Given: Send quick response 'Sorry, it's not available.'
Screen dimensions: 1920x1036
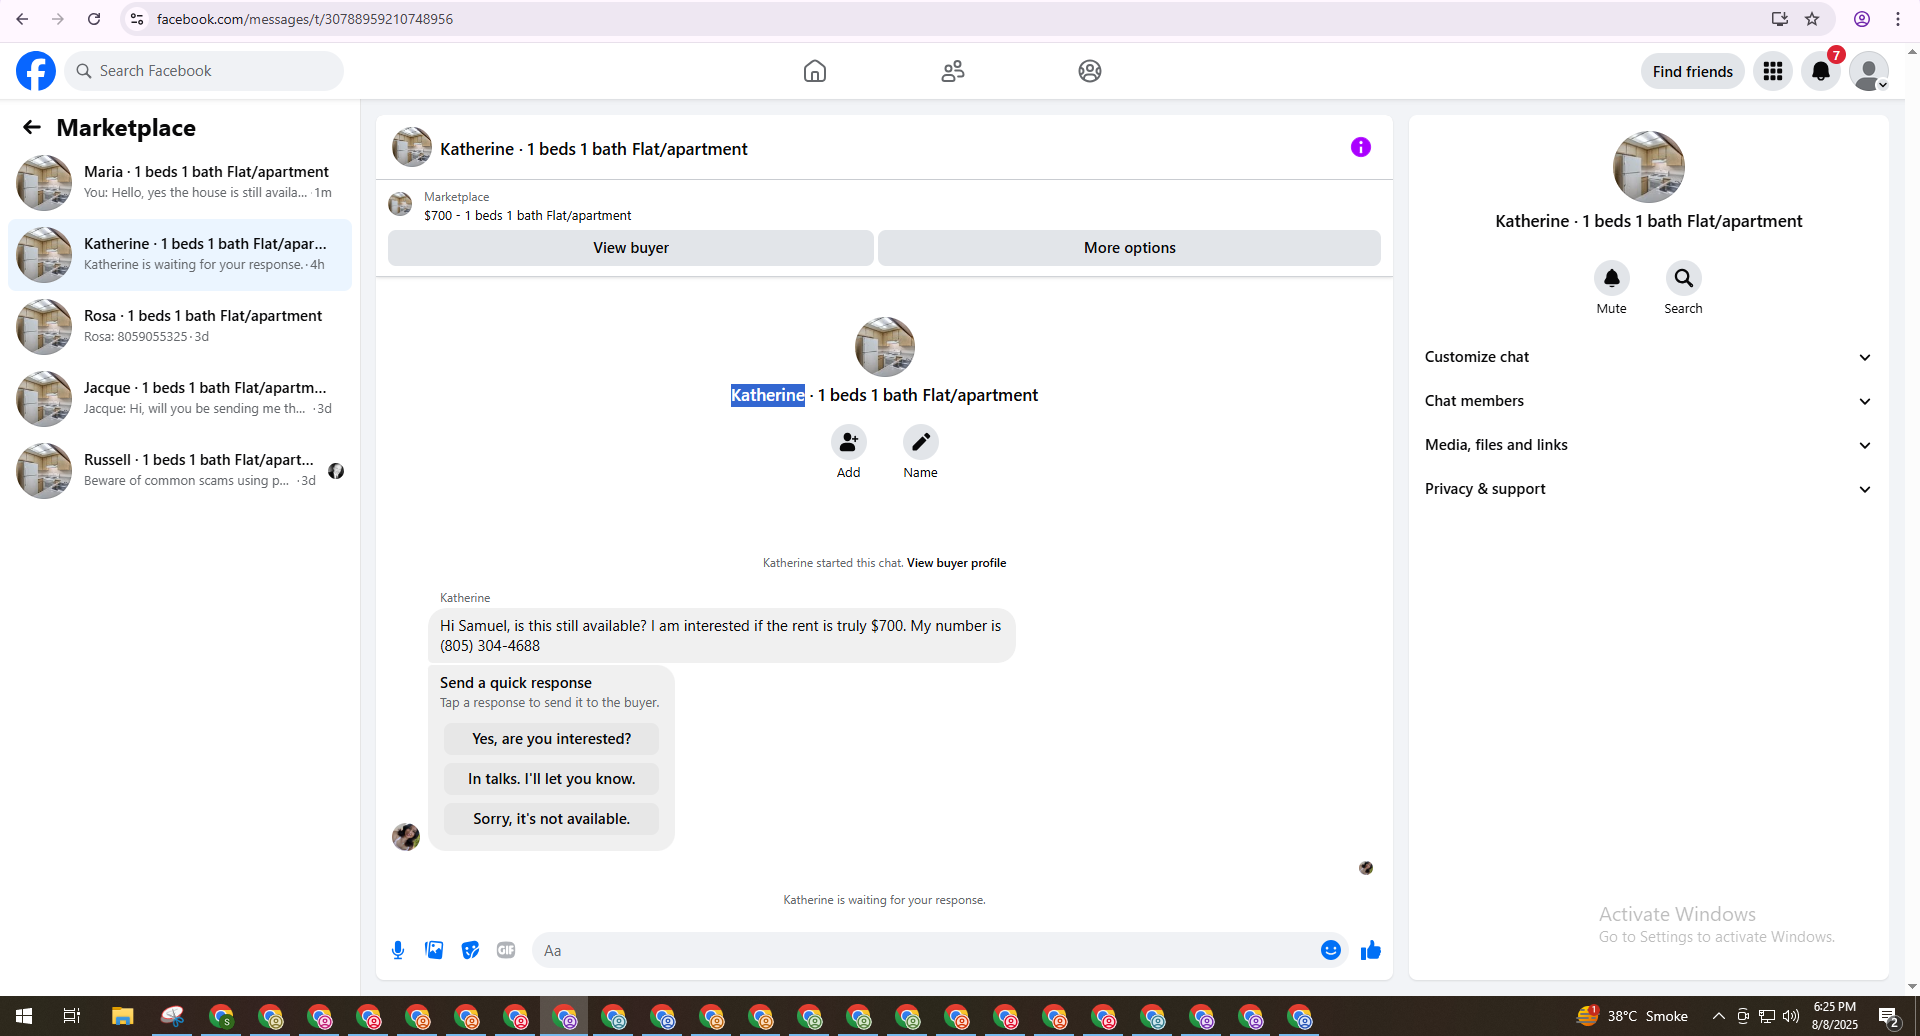Looking at the screenshot, I should click(x=551, y=819).
